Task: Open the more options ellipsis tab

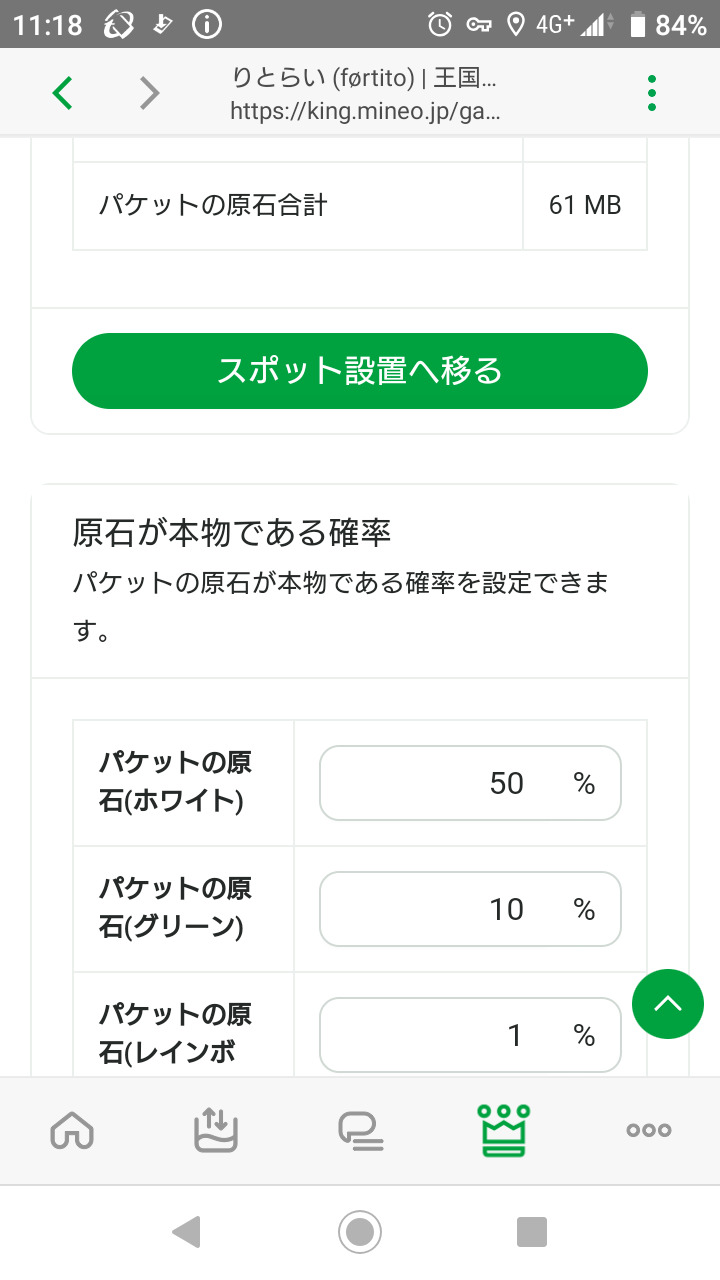Action: coord(648,1130)
